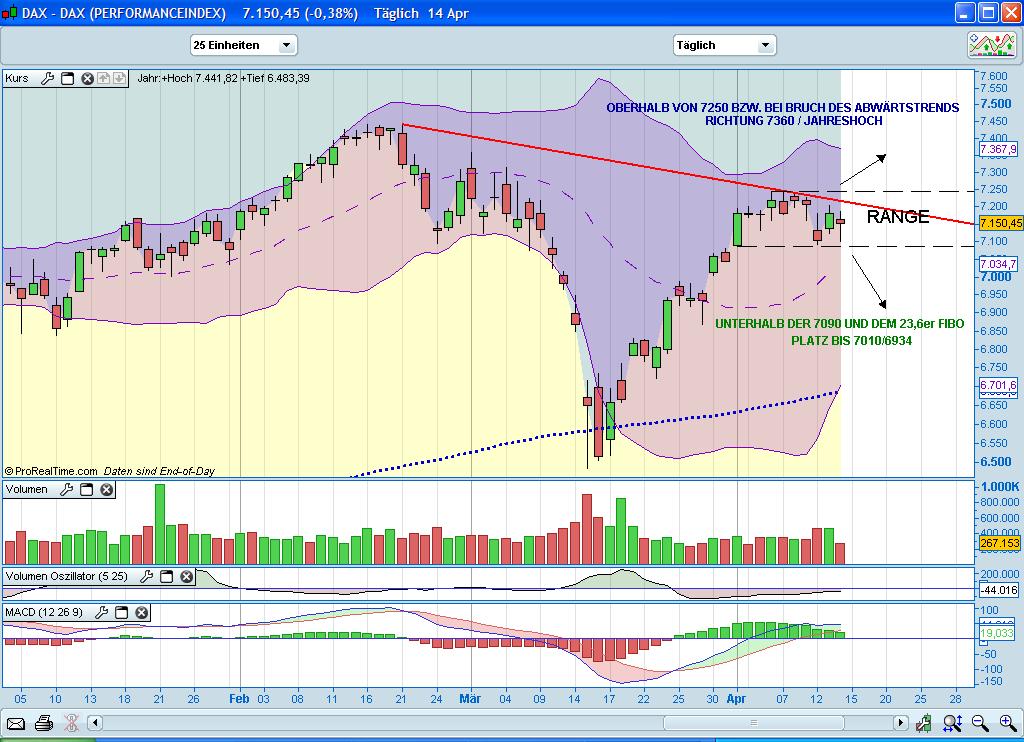Click the Mär date axis label

point(470,699)
